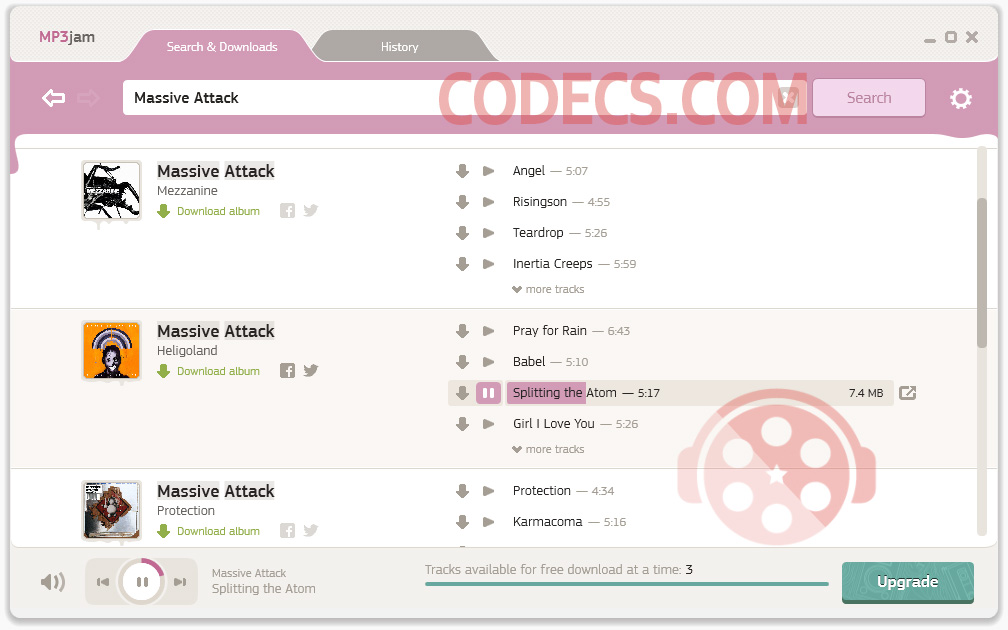Download album Heligoland
This screenshot has width=1008, height=630.
[209, 371]
